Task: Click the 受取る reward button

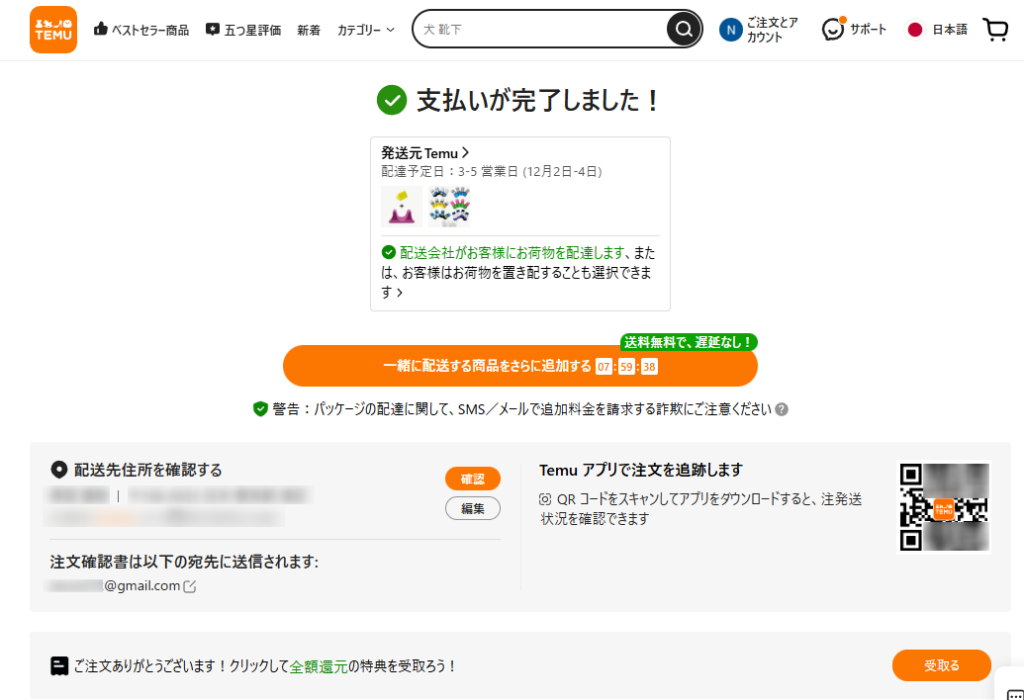Action: click(941, 665)
